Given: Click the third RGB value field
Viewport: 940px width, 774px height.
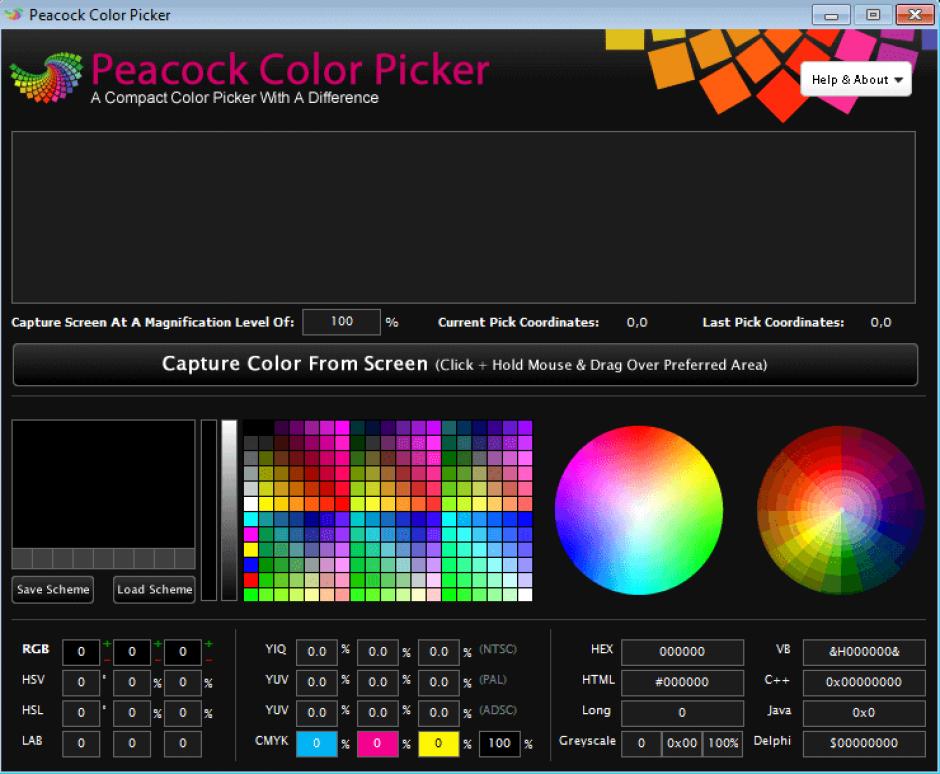Looking at the screenshot, I should (183, 652).
